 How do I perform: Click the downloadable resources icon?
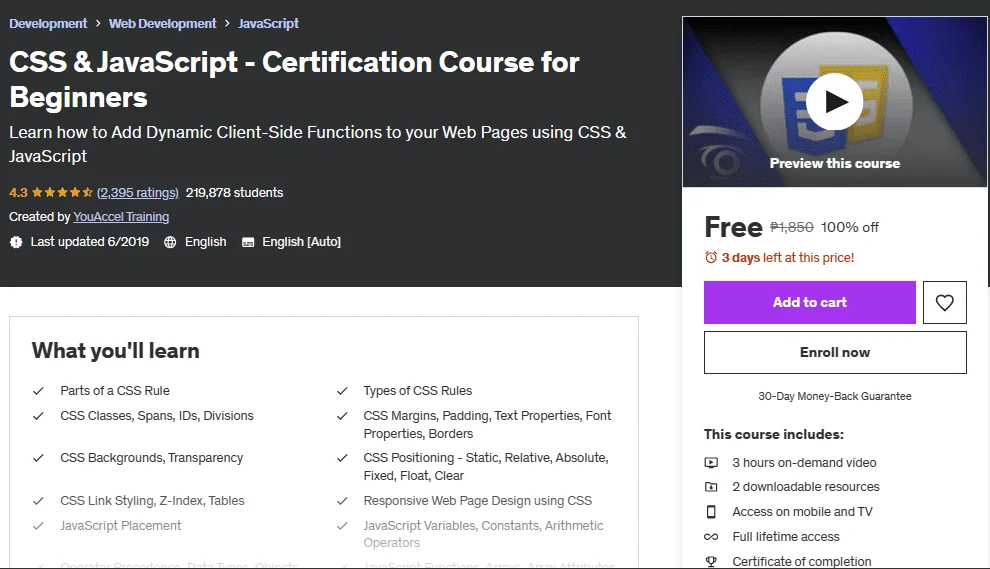tap(711, 487)
